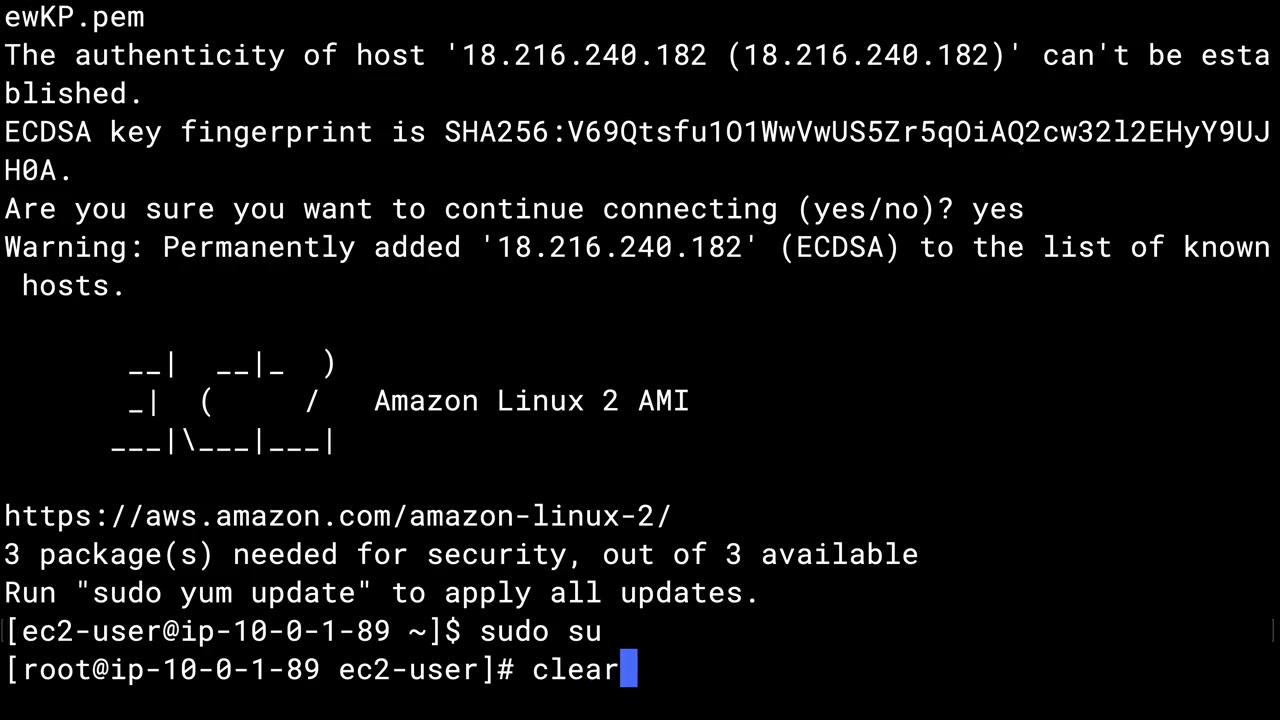
Task: Click the "H0A." fingerprint ending
Action: point(38,171)
